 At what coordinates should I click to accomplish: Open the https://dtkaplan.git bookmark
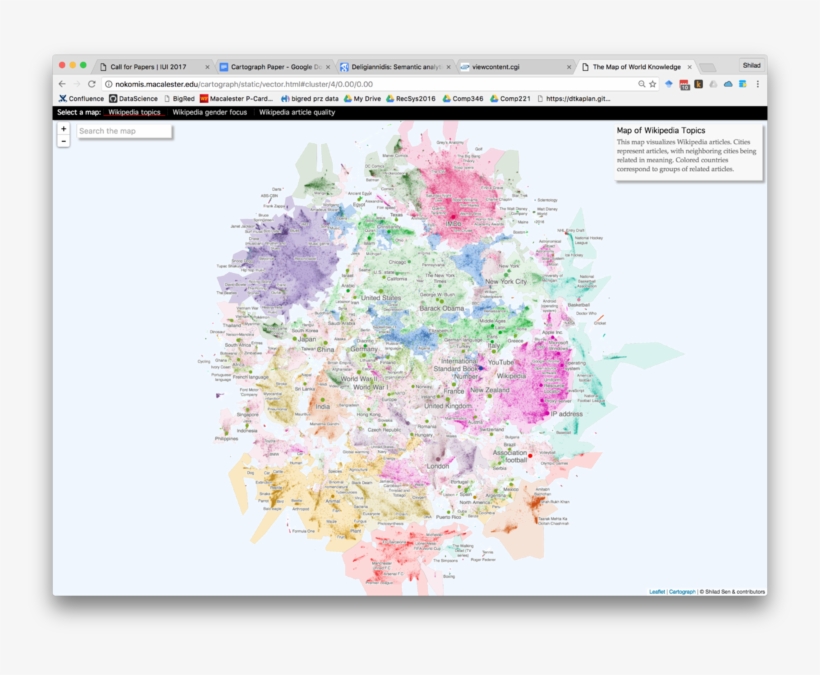pos(574,98)
